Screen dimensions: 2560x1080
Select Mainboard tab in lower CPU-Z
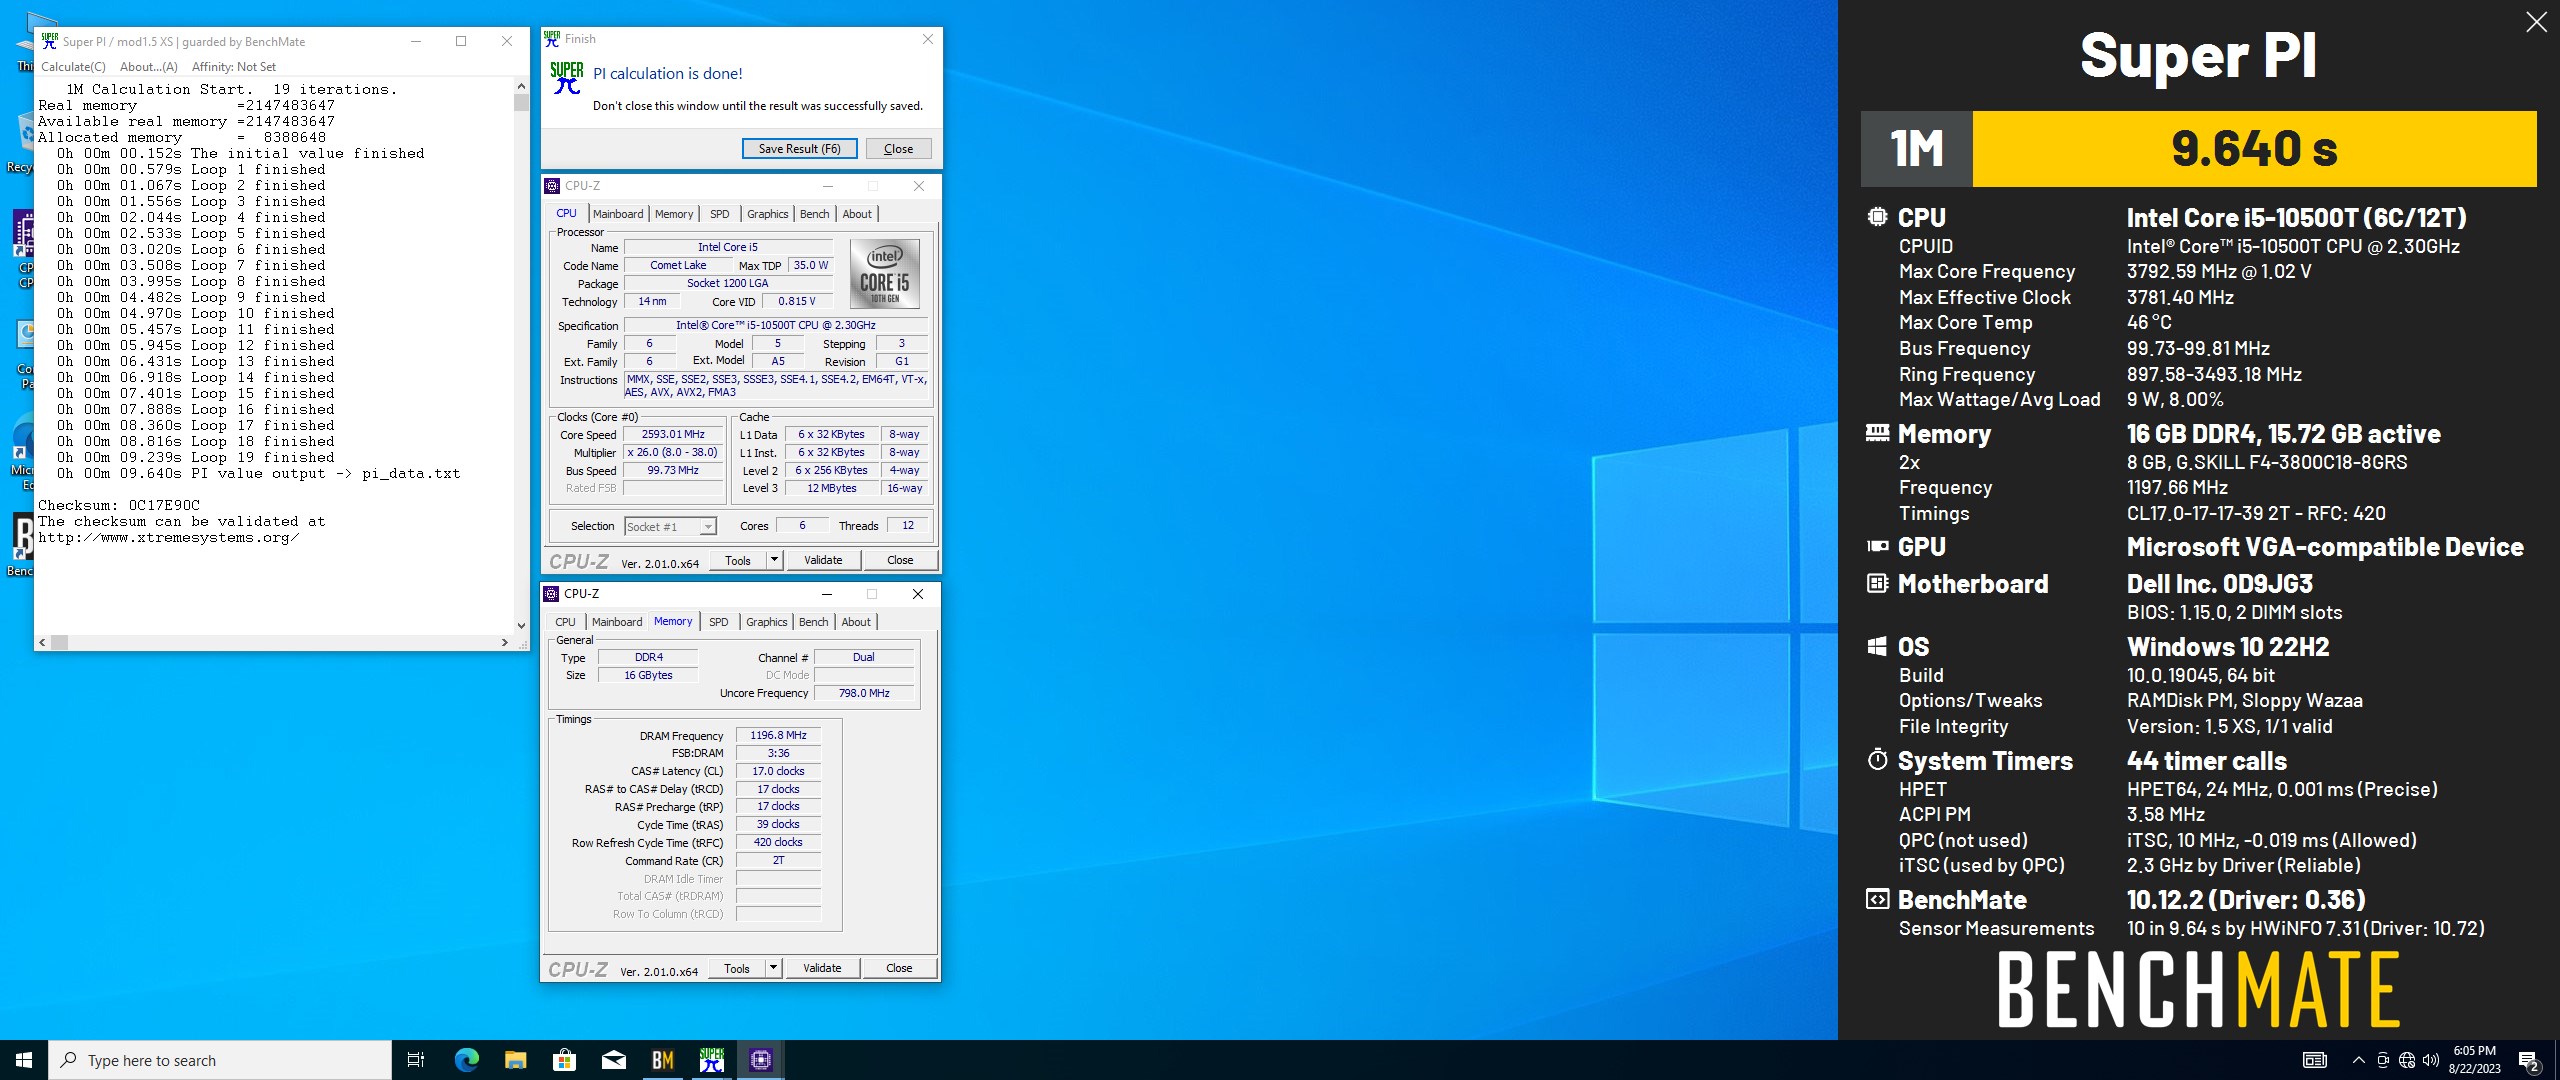[x=617, y=622]
